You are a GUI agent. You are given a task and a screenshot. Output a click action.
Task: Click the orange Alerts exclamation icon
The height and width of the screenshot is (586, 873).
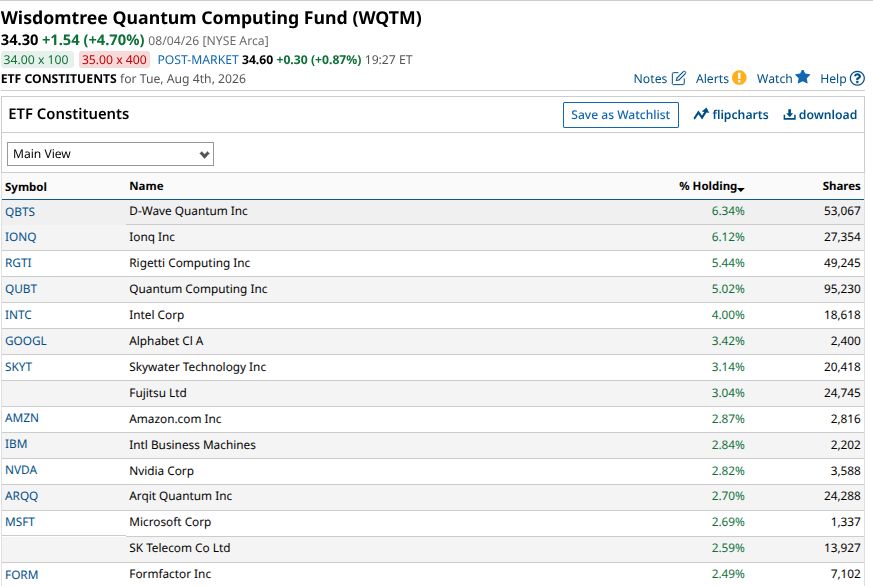pyautogui.click(x=739, y=77)
